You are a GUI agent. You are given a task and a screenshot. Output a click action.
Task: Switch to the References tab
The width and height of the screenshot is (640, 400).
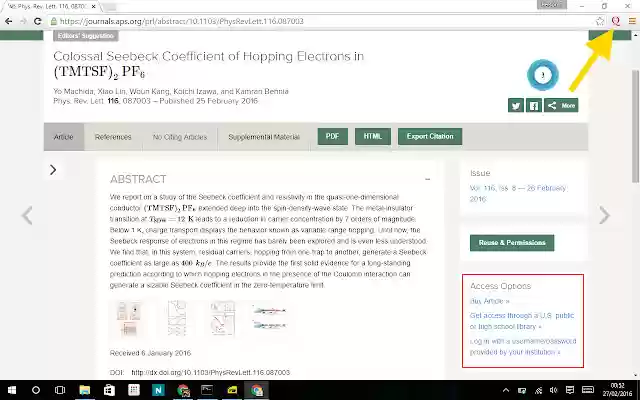click(x=113, y=137)
